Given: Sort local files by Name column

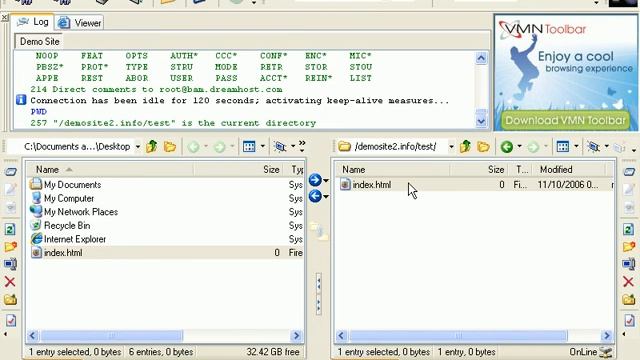Looking at the screenshot, I should point(109,169).
